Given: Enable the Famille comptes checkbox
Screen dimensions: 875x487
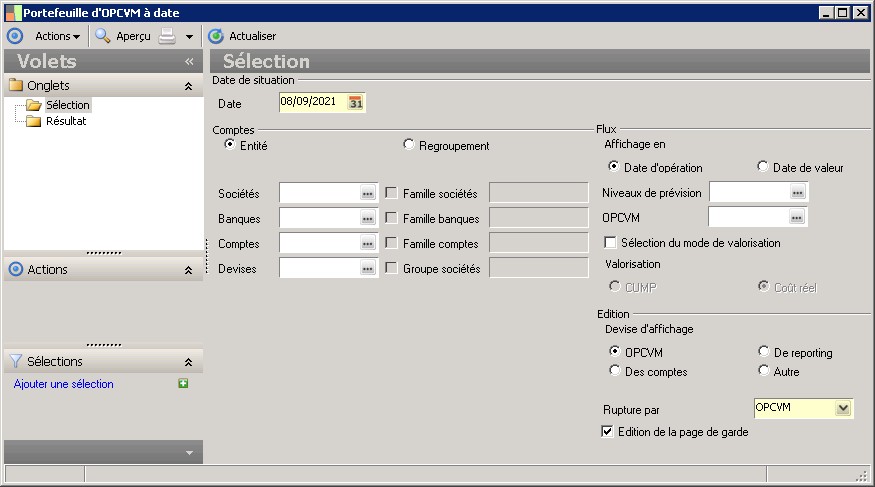Looking at the screenshot, I should [x=391, y=243].
